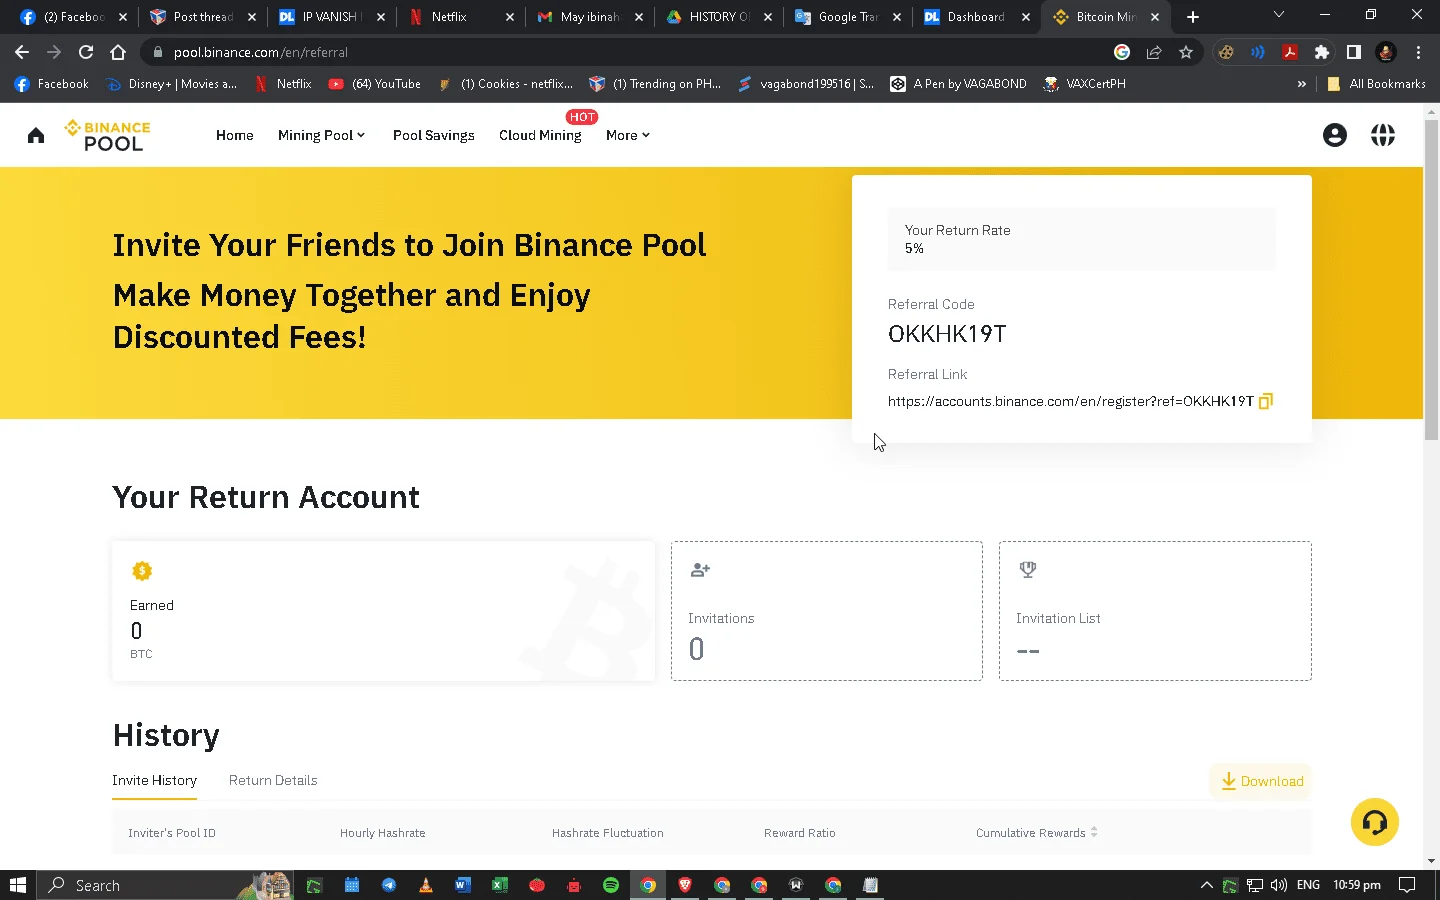
Task: Switch to the Return Details tab
Action: [x=273, y=780]
